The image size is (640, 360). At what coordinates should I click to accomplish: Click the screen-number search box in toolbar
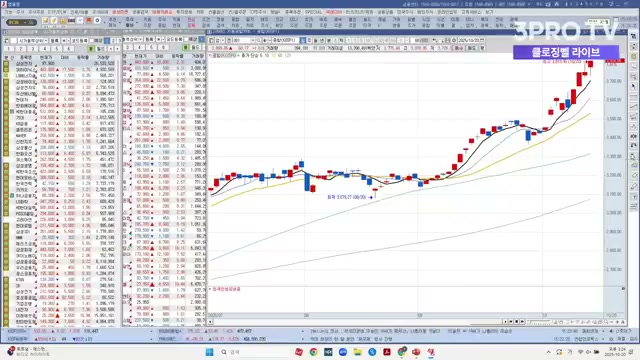pyautogui.click(x=22, y=22)
